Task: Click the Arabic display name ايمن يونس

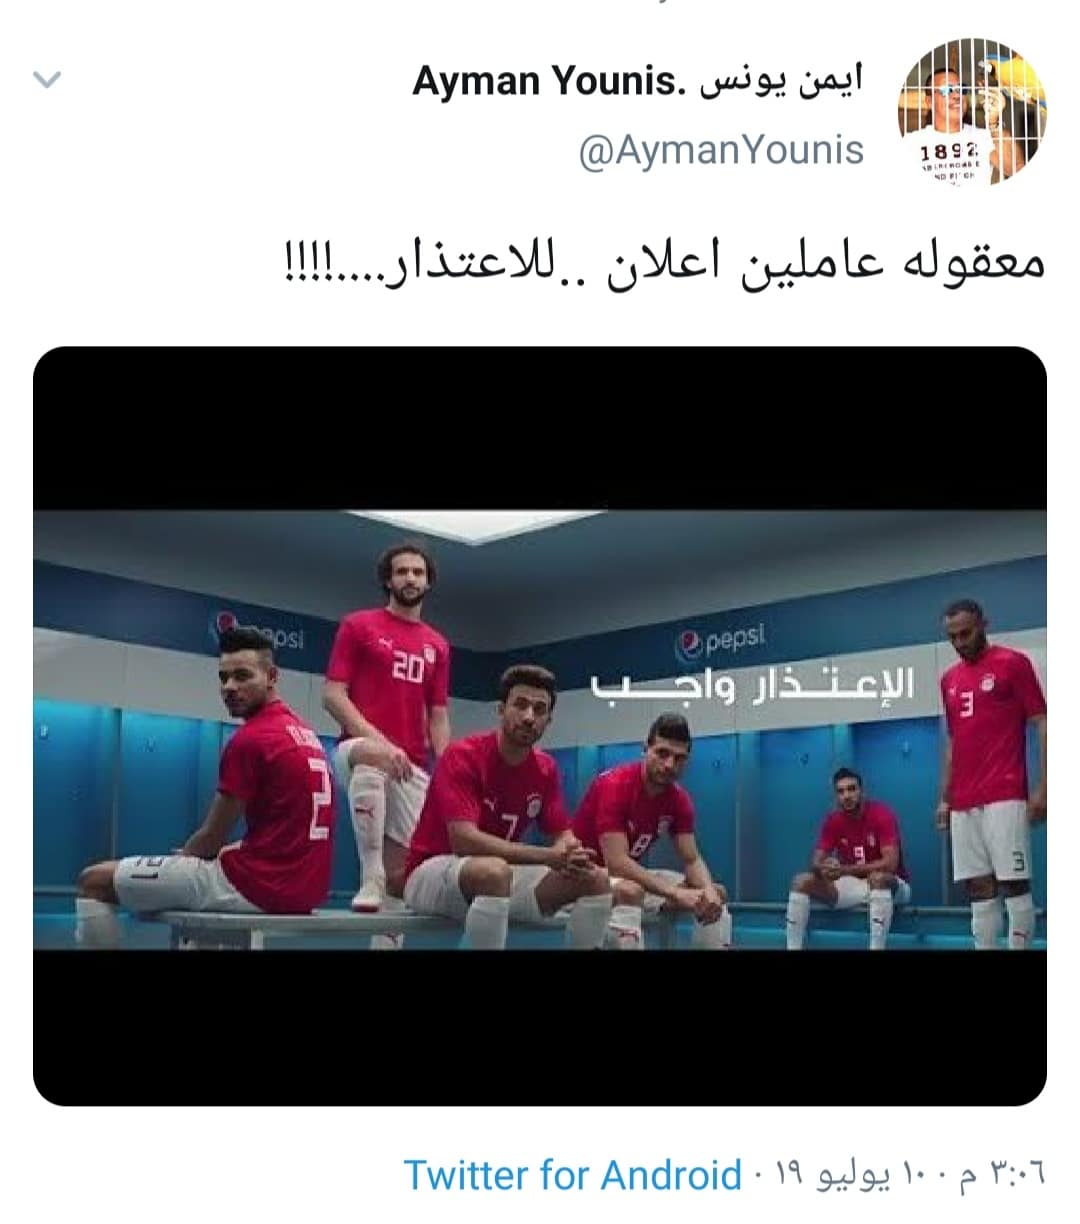Action: click(x=776, y=82)
